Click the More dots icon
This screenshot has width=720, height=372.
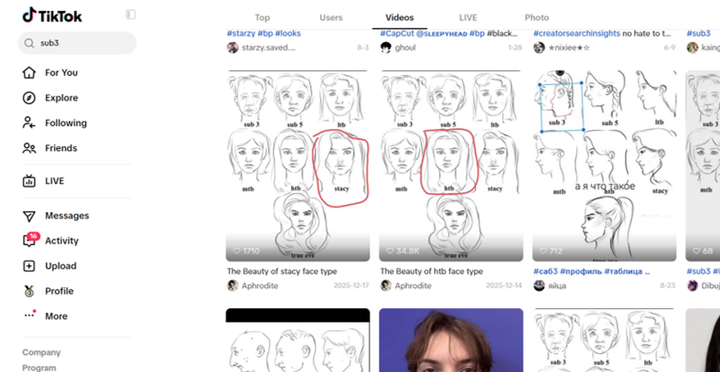[x=30, y=316]
